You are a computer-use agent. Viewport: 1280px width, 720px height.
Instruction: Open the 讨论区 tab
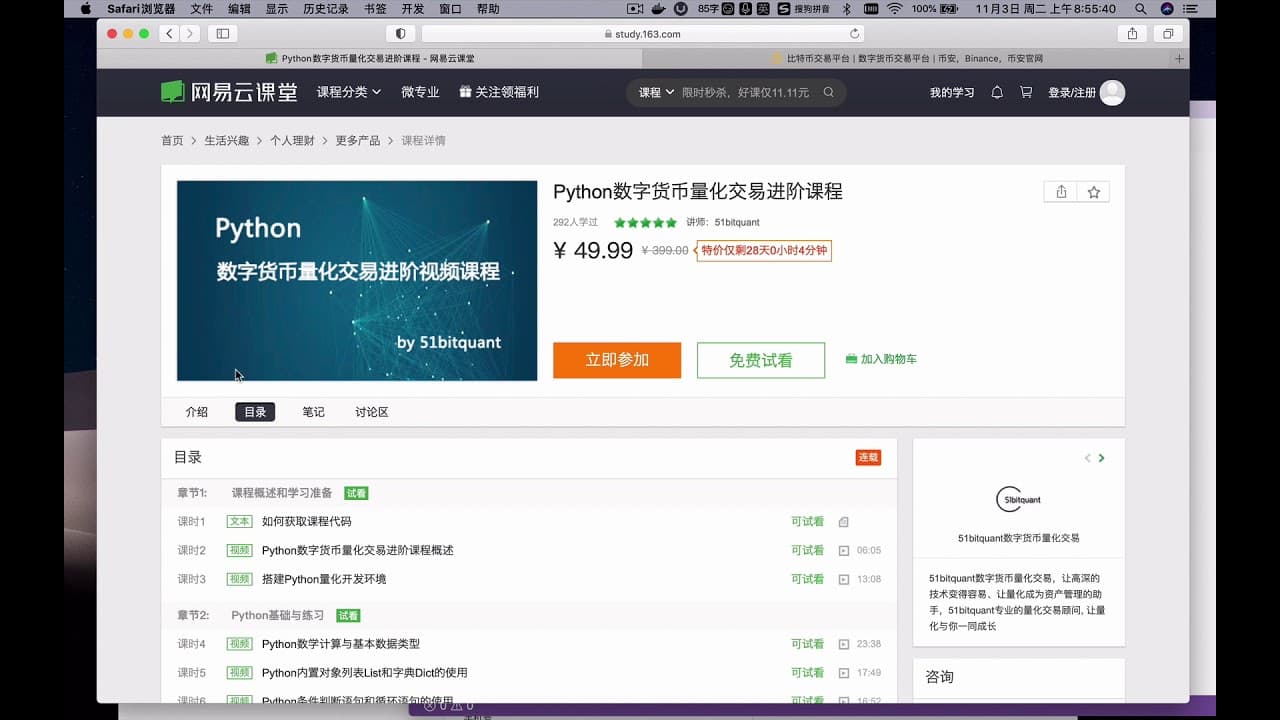pyautogui.click(x=372, y=412)
